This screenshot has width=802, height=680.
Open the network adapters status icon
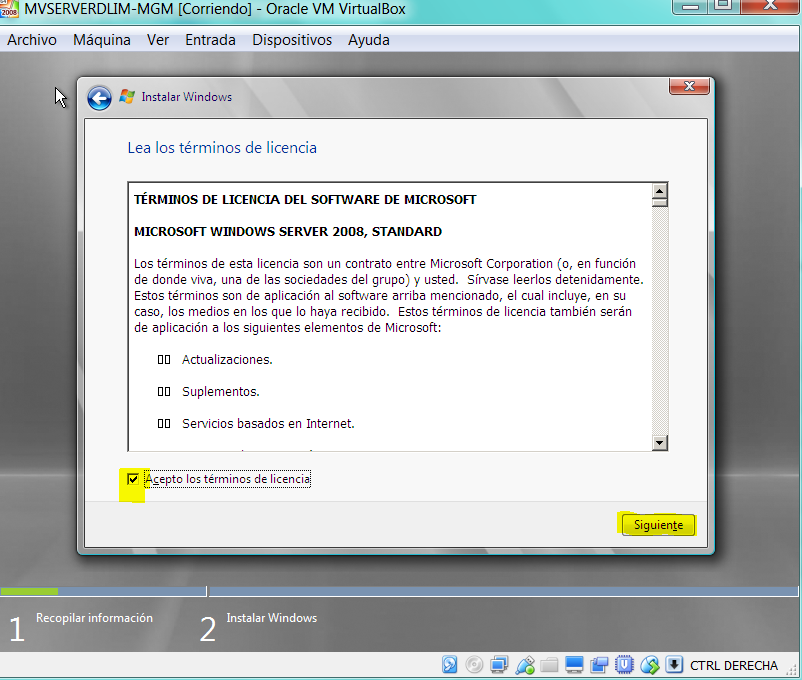499,664
